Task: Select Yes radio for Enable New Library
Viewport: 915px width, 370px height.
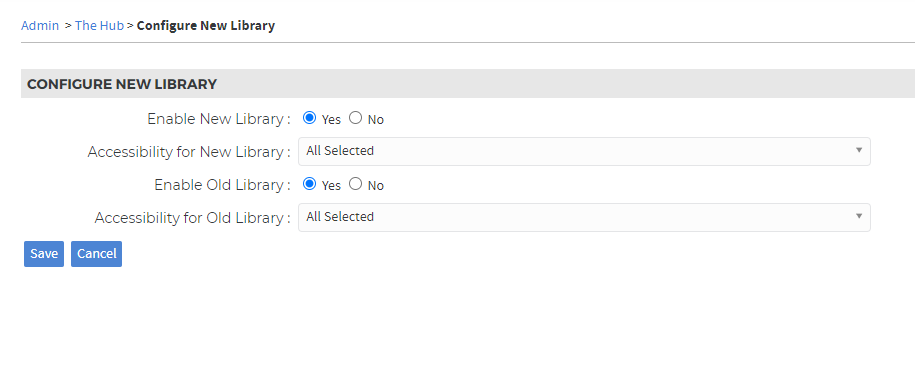Action: coord(309,118)
